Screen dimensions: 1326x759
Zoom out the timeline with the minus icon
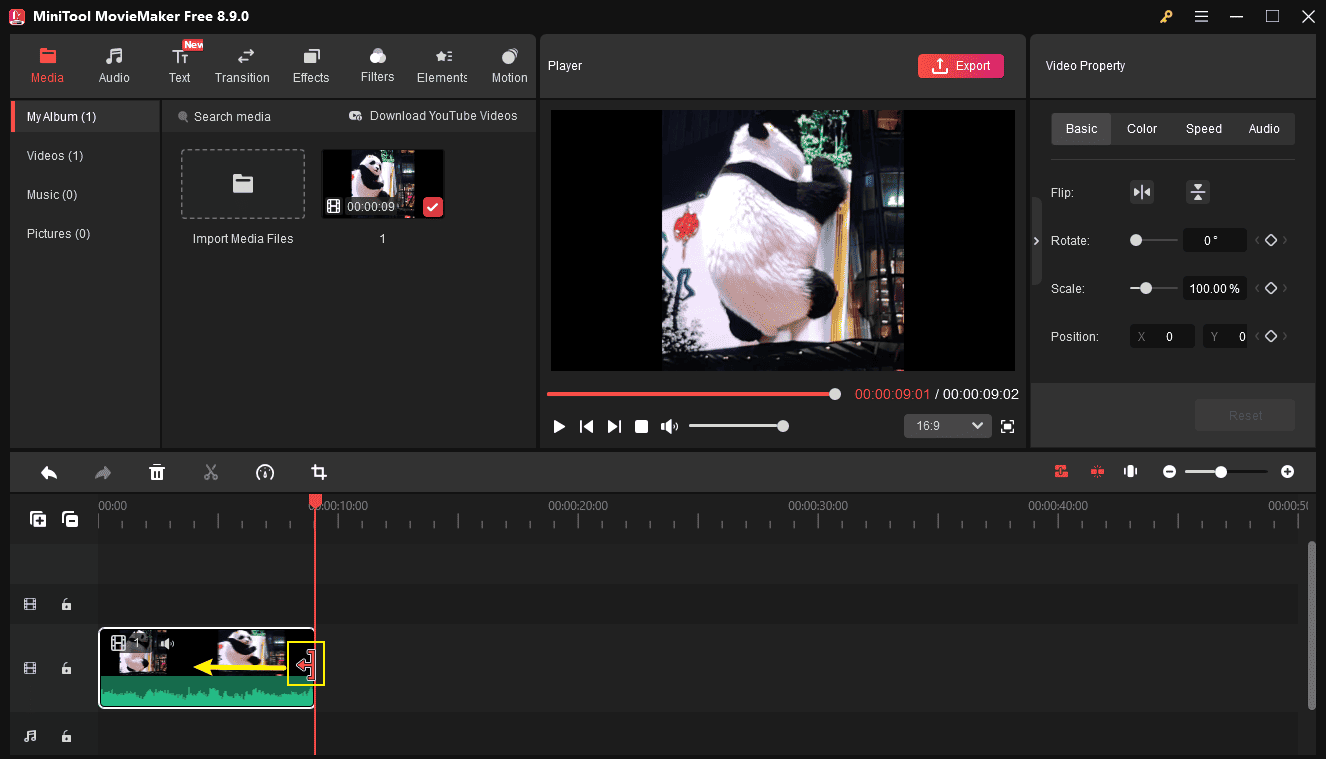1169,472
